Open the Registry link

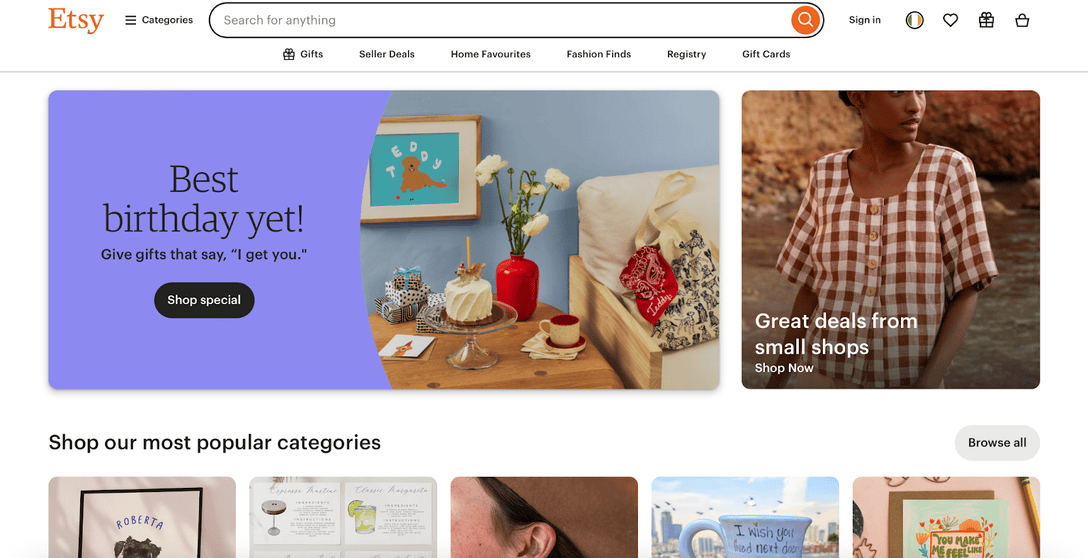(686, 54)
